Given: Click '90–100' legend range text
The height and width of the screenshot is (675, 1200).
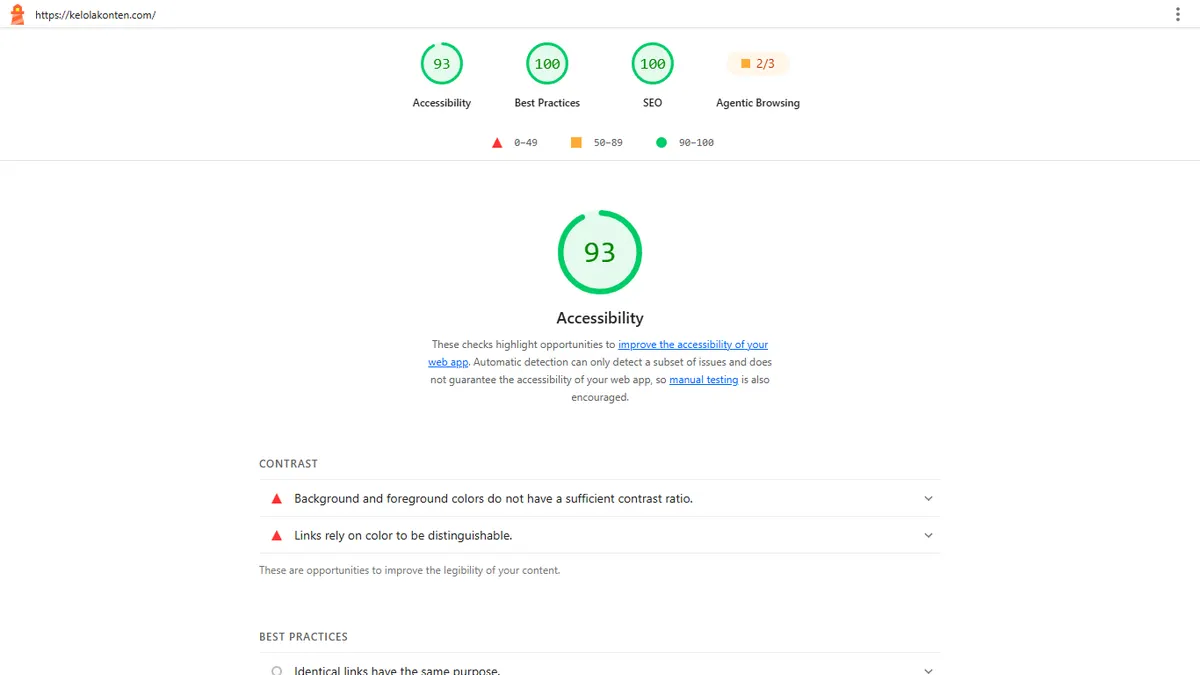Looking at the screenshot, I should click(x=696, y=143).
